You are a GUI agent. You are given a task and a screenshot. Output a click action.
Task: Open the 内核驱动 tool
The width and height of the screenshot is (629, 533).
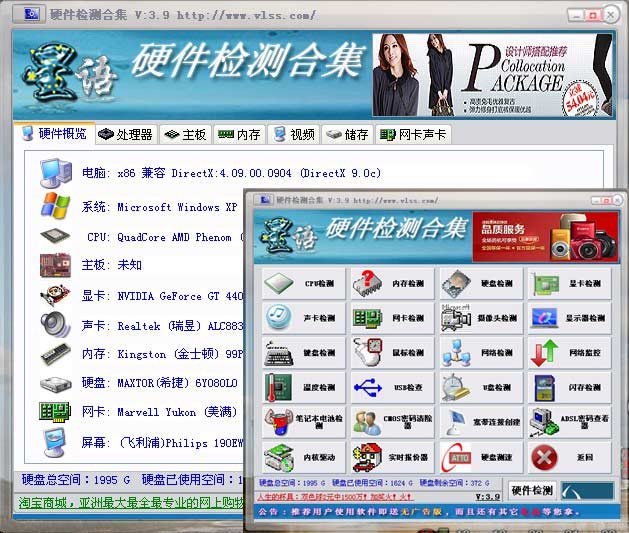click(304, 457)
